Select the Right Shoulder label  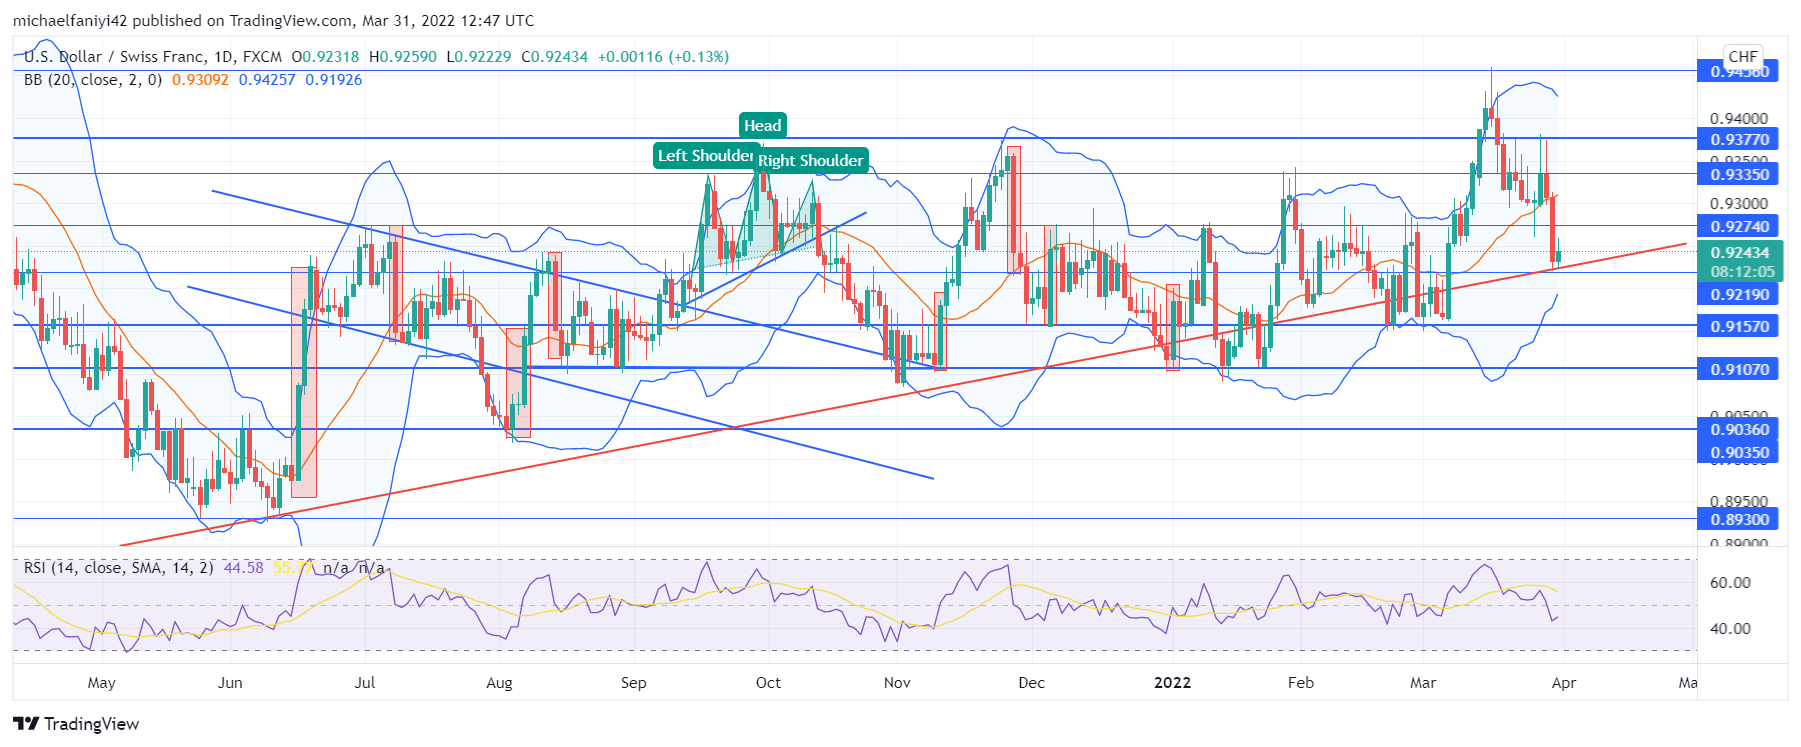point(811,160)
